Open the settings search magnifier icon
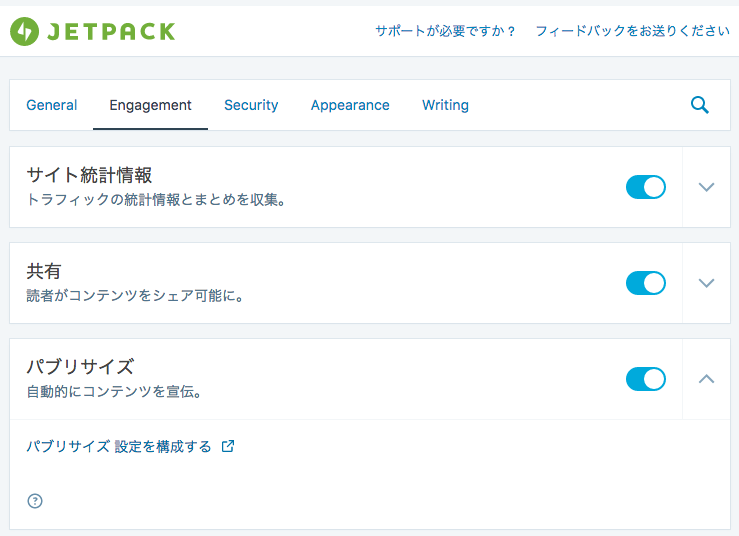The image size is (739, 536). 700,105
